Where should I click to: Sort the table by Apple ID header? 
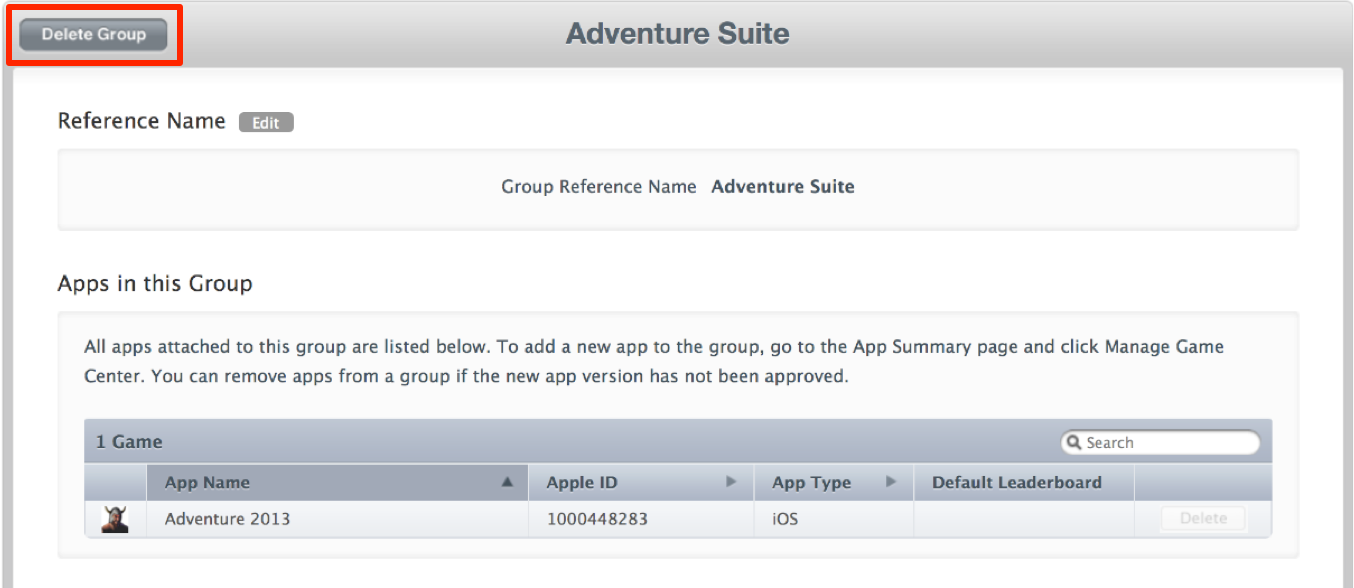[582, 482]
